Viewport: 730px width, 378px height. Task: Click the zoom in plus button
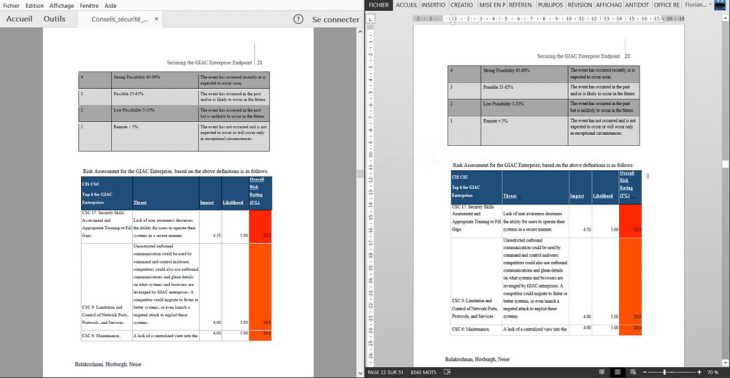699,372
